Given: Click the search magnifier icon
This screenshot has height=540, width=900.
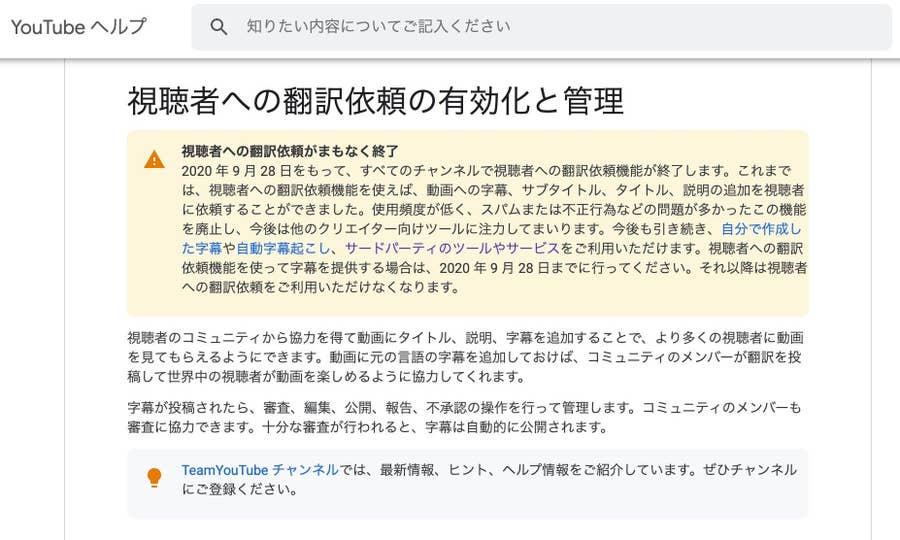Looking at the screenshot, I should 218,26.
